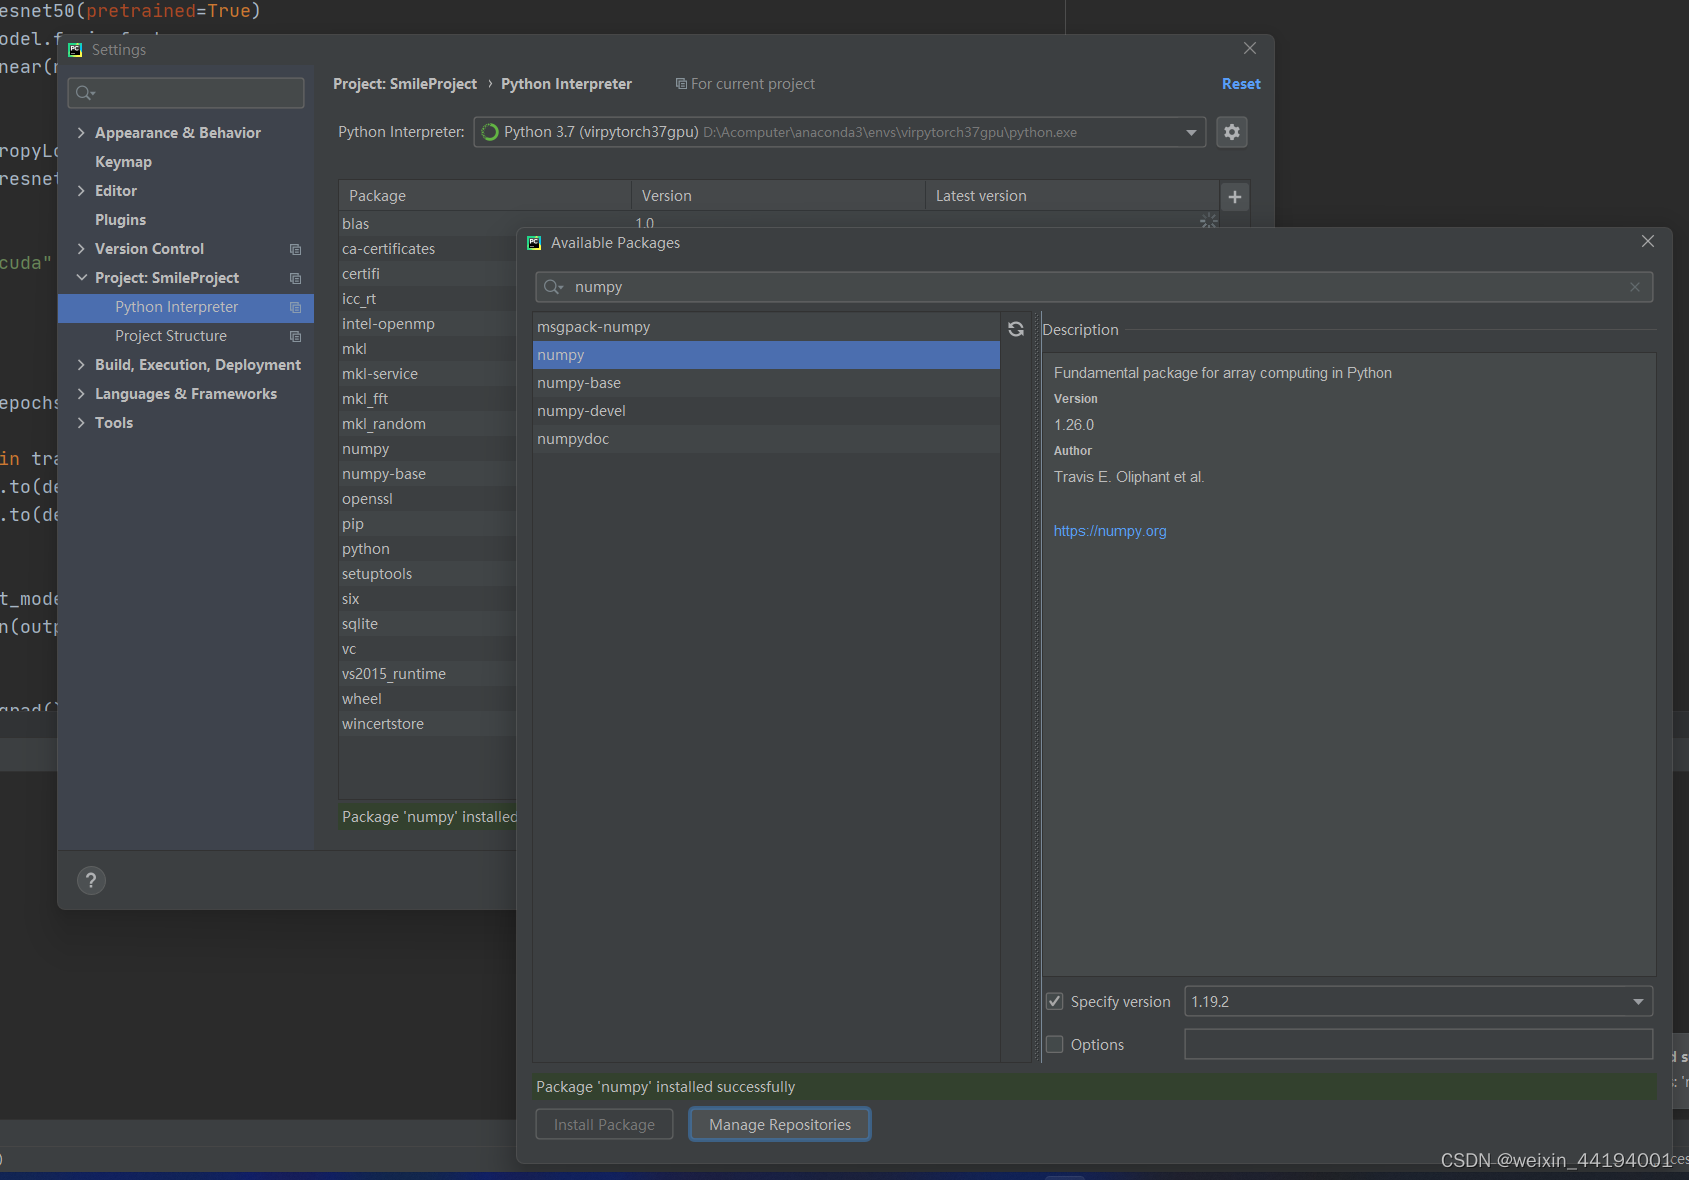Click search icon in Settings search box

(85, 93)
